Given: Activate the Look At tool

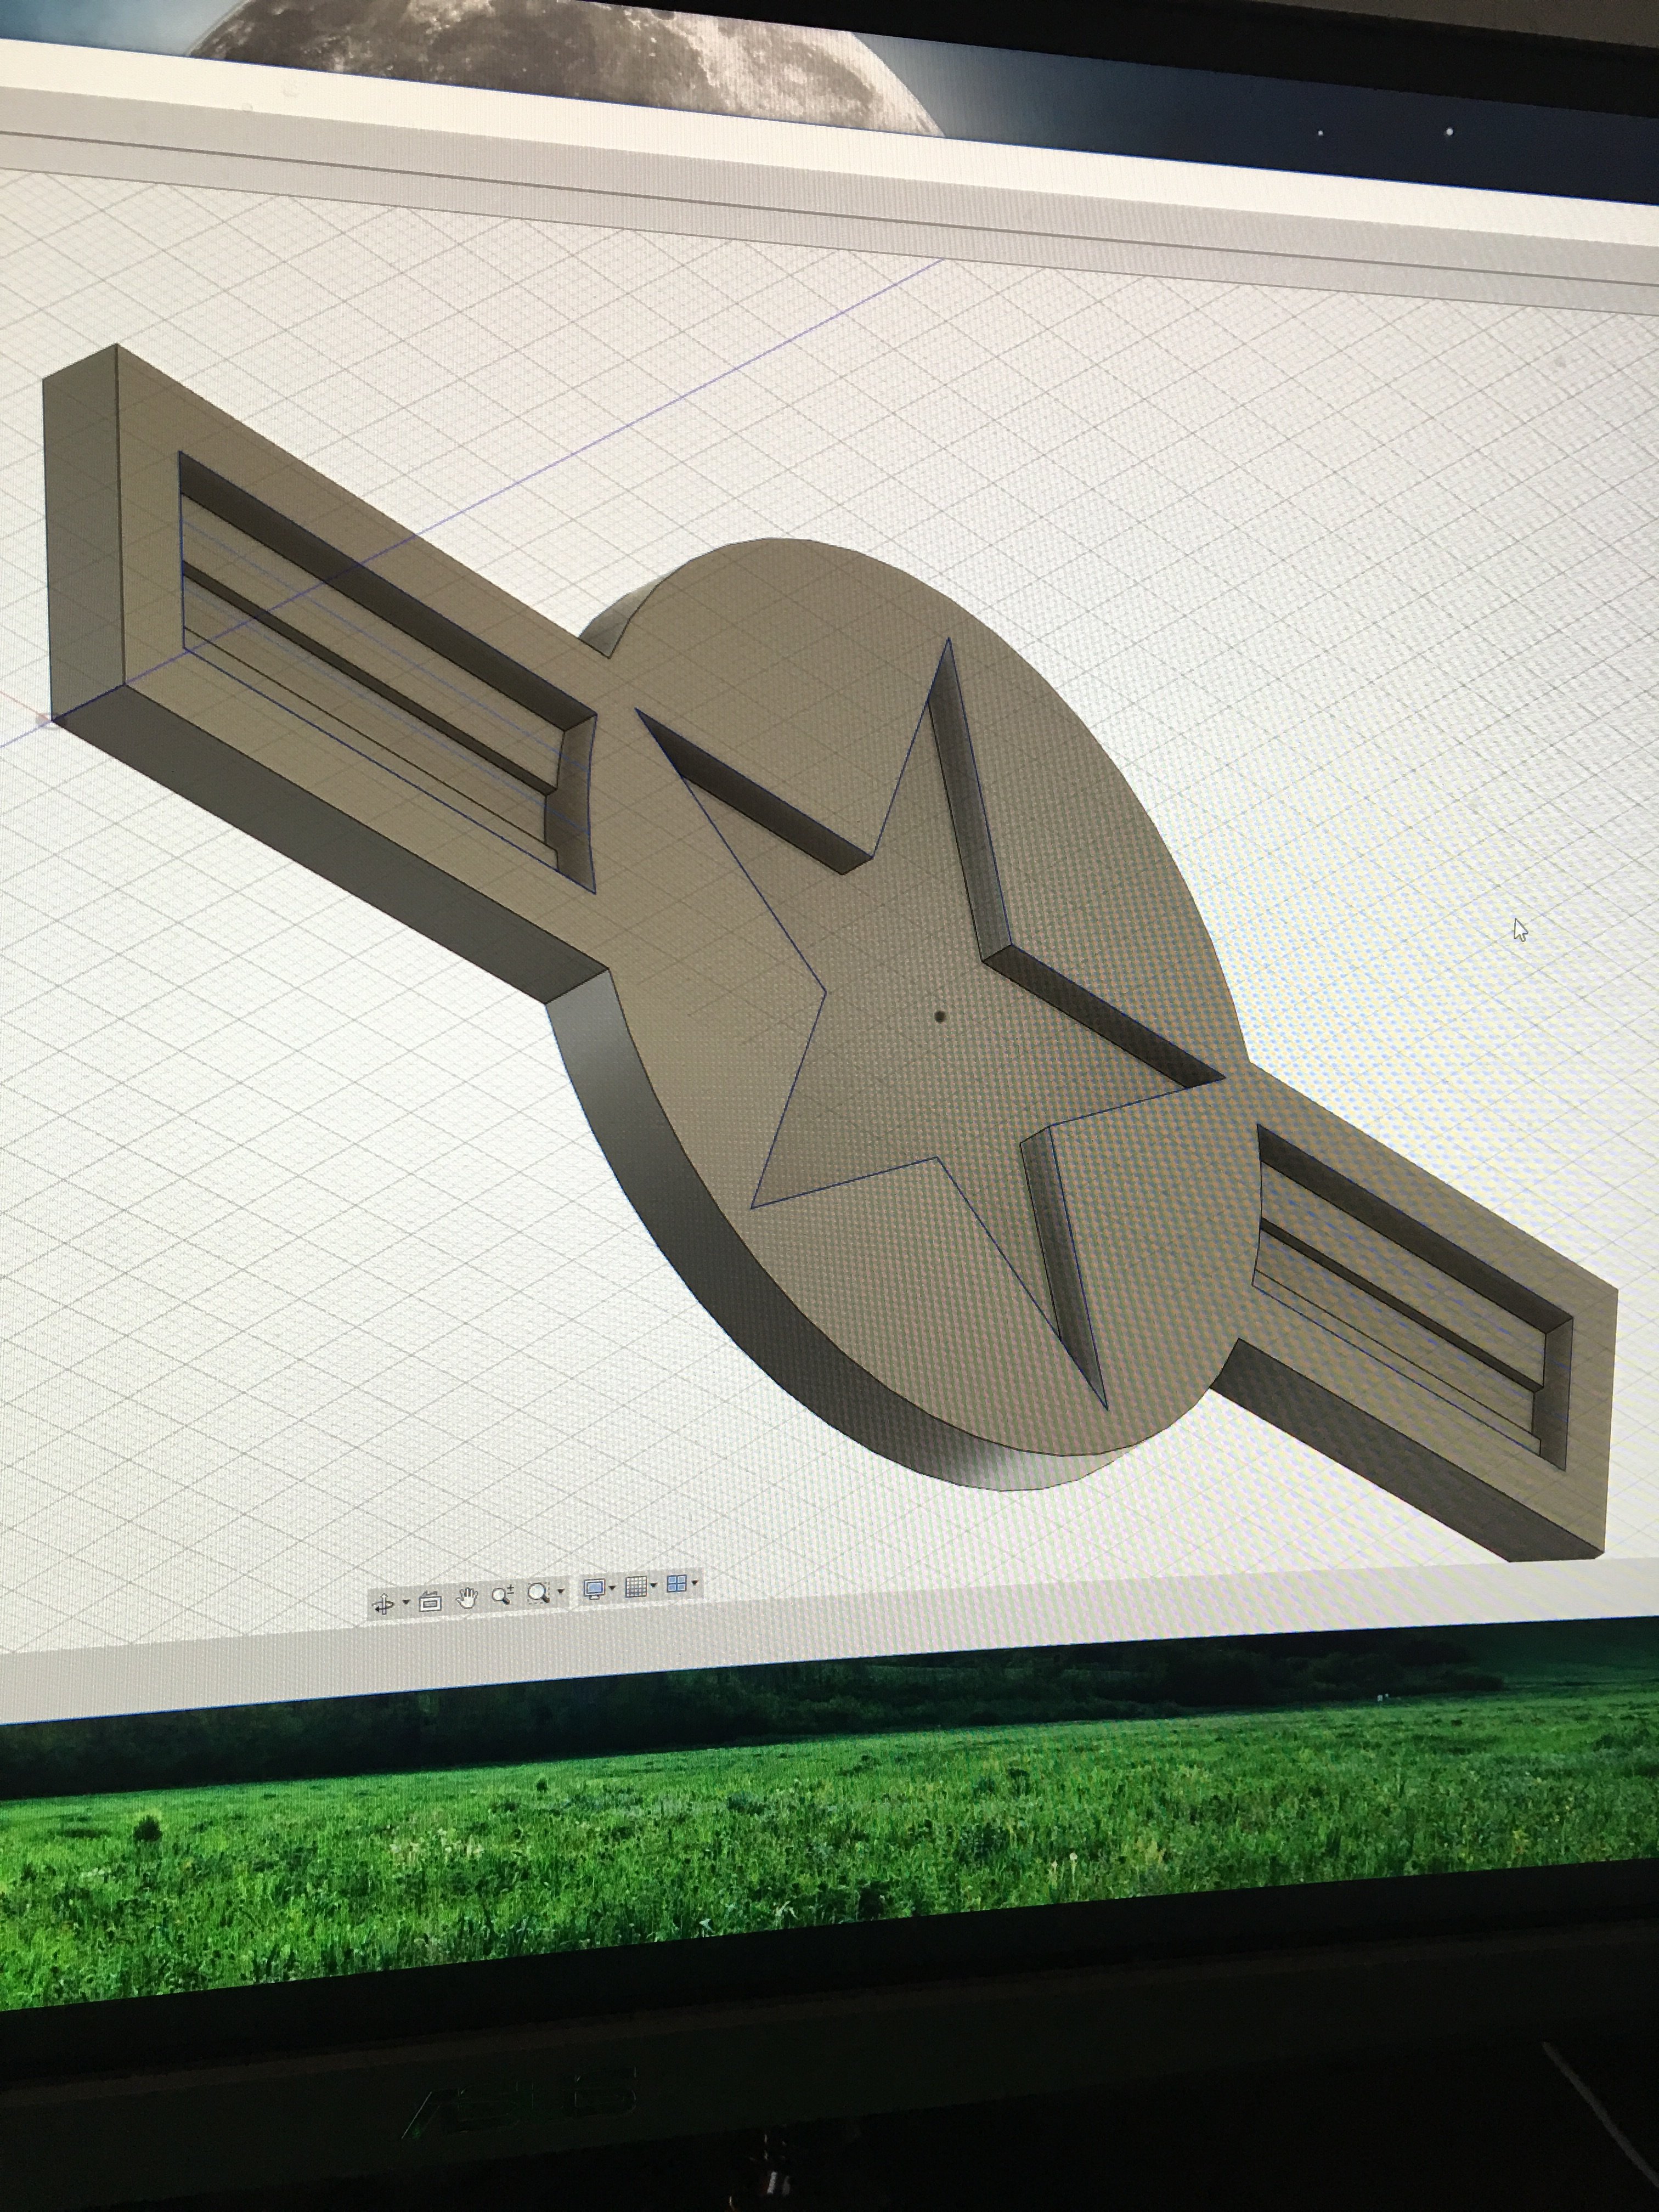Looking at the screenshot, I should tap(430, 1602).
